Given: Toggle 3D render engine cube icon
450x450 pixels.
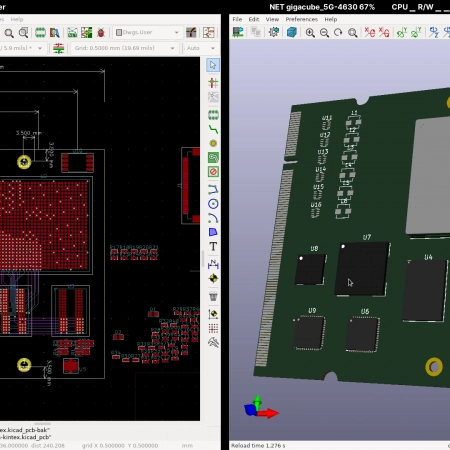Looking at the screenshot, I should 292,32.
